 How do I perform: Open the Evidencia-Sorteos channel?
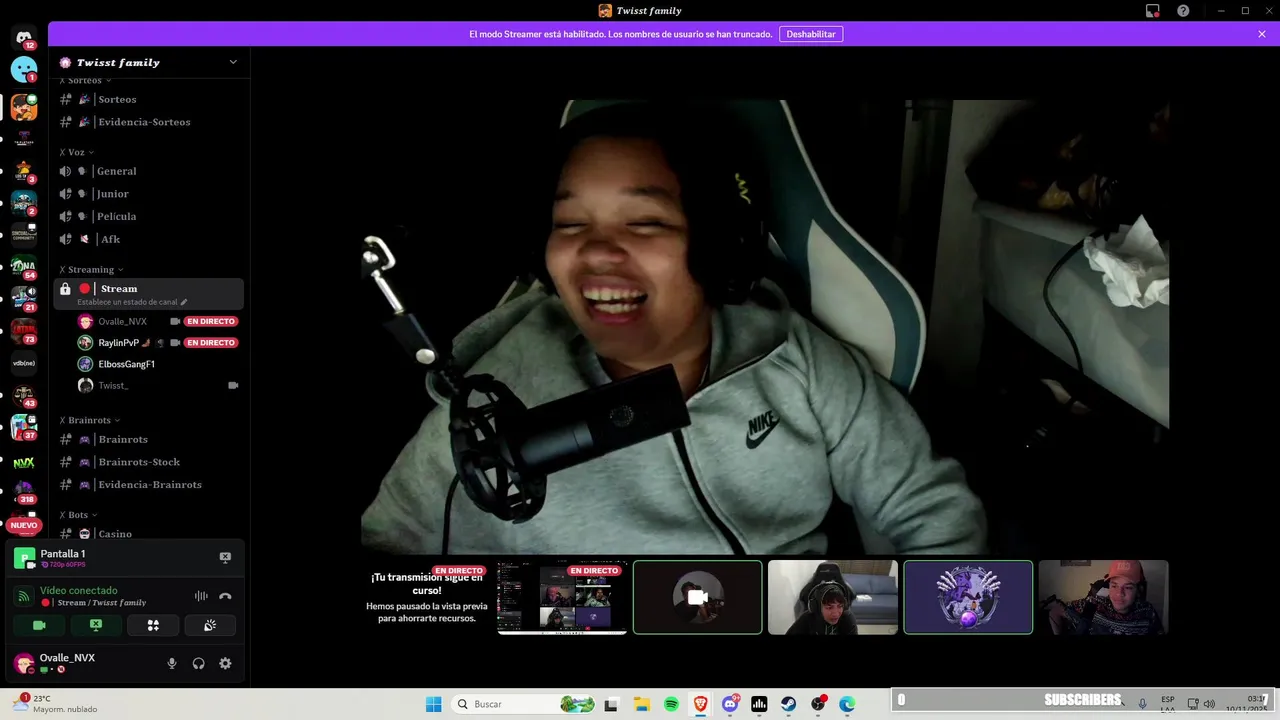[x=148, y=122]
